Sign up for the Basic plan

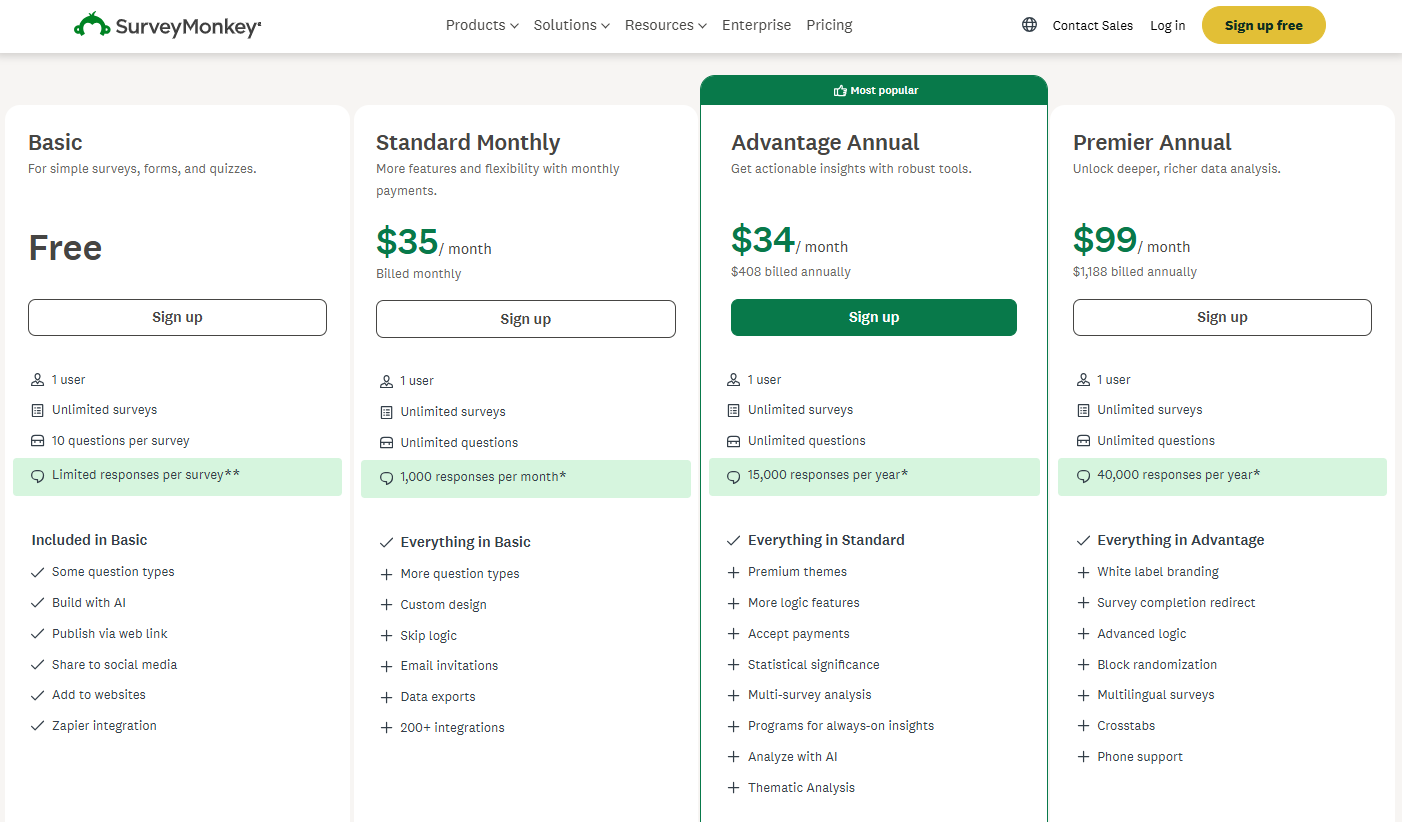(x=177, y=317)
